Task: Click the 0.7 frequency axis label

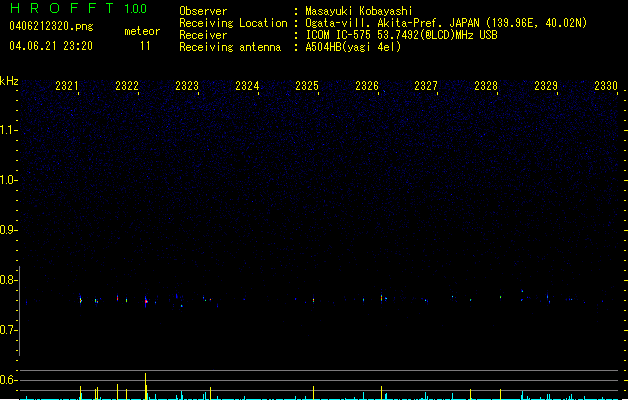Action: [8, 330]
